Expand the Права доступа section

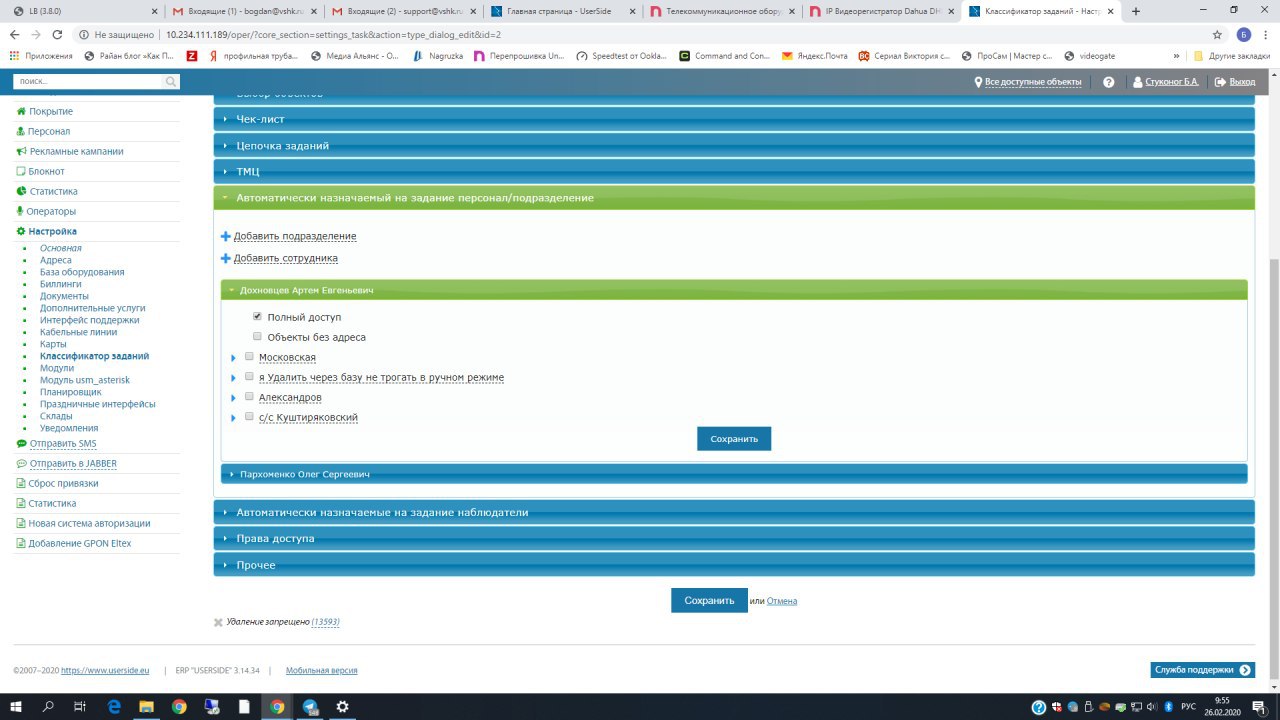[734, 538]
